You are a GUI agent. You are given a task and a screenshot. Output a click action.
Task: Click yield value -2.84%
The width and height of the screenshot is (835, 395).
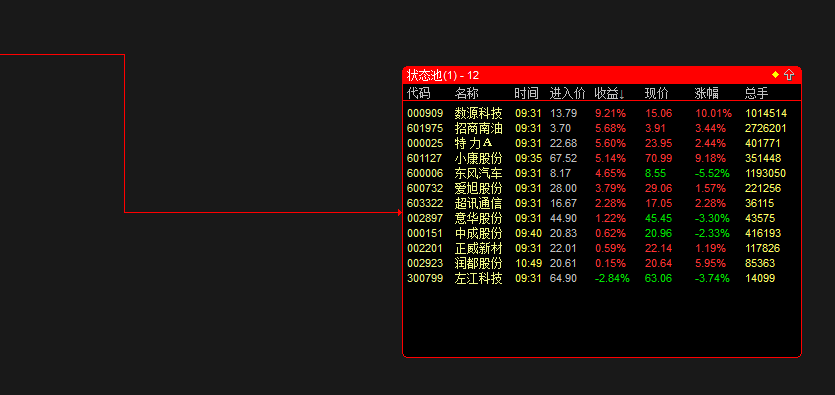point(612,278)
